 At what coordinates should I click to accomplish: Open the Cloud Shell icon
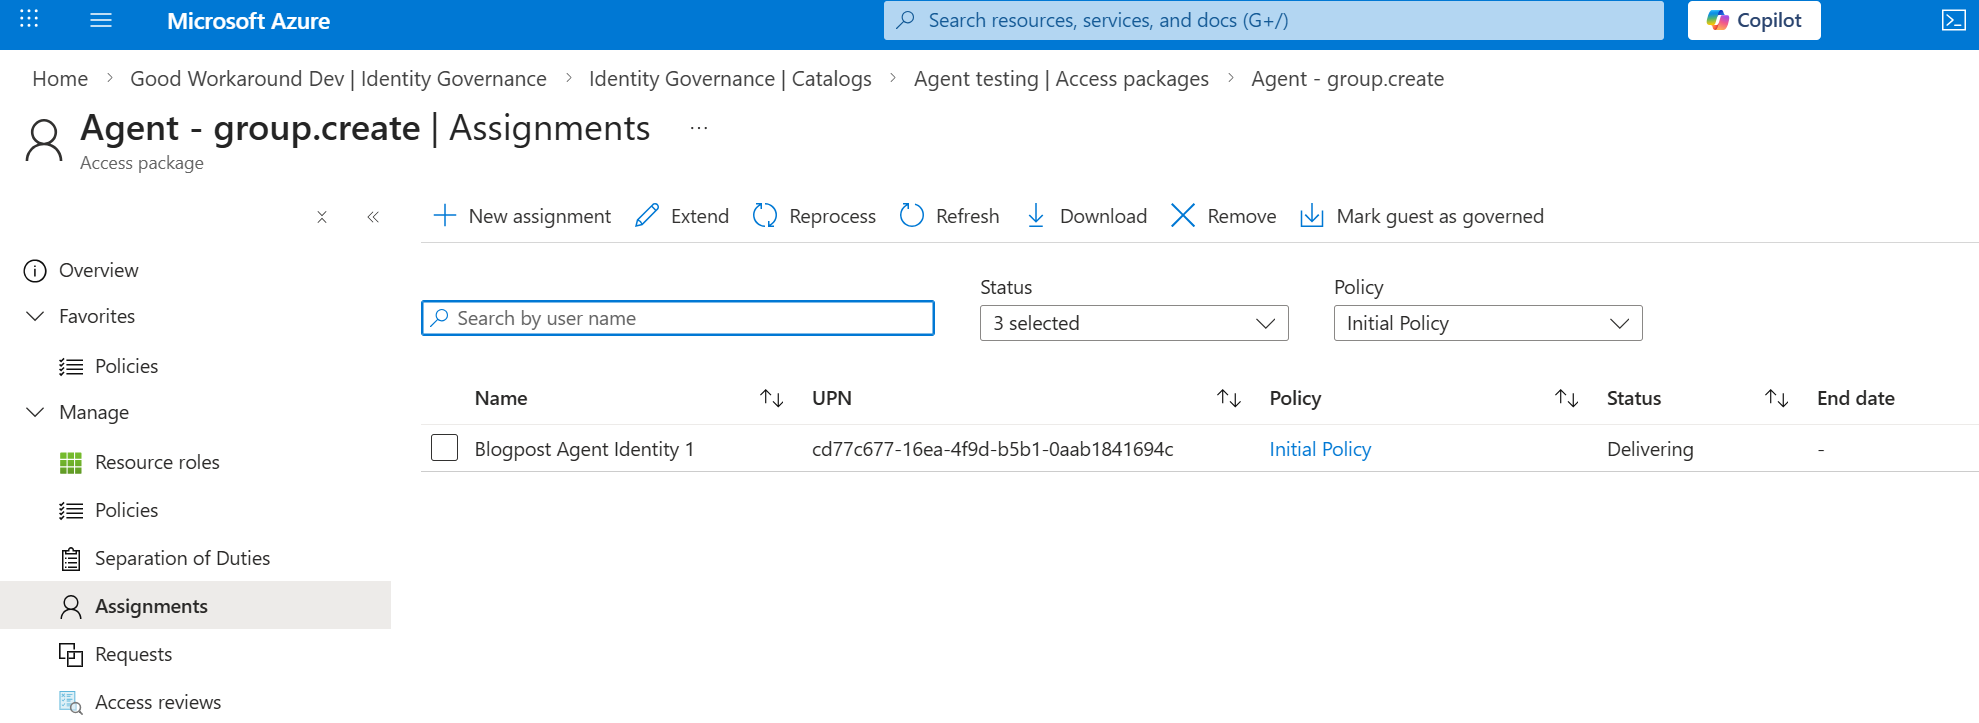[1953, 20]
